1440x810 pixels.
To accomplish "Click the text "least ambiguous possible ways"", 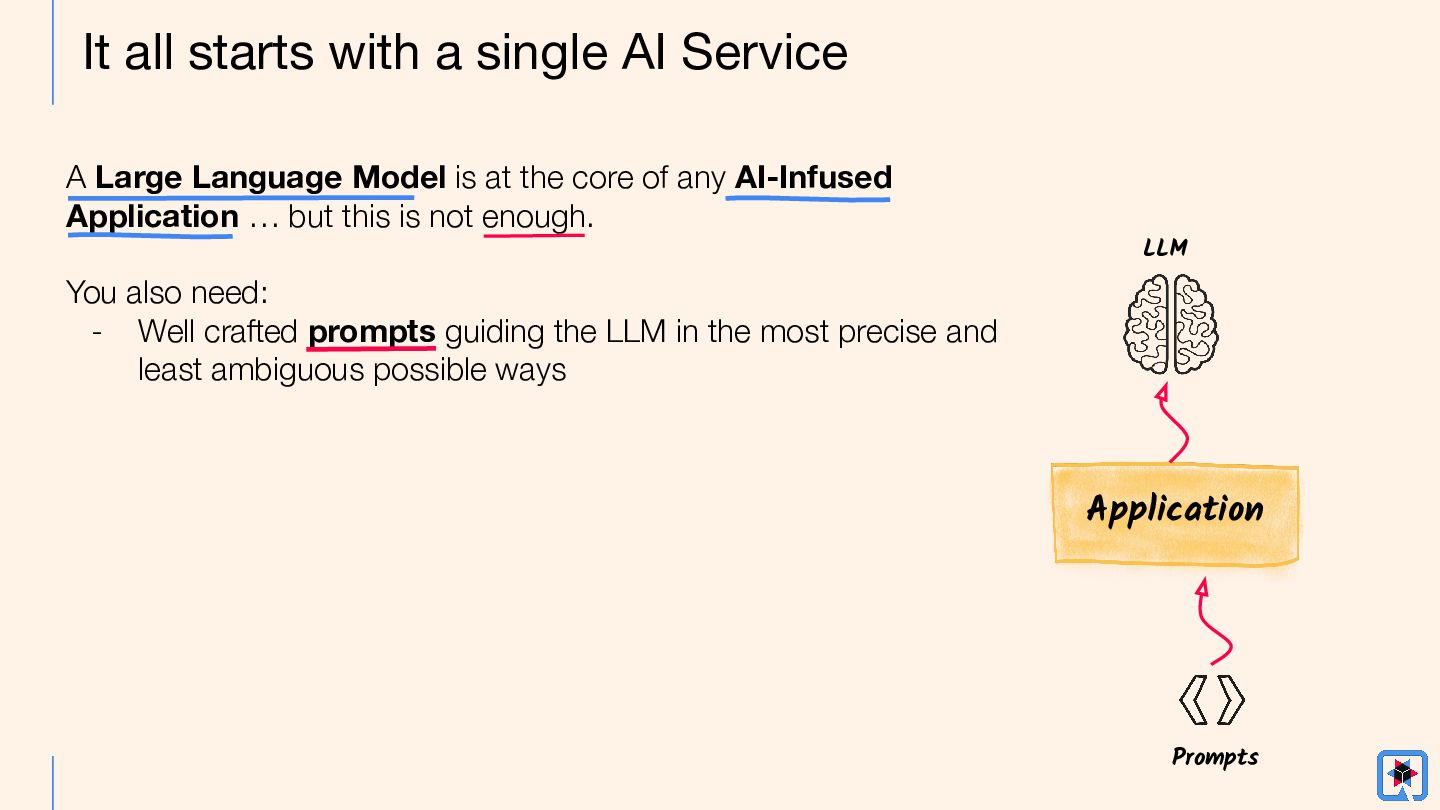I will 352,370.
